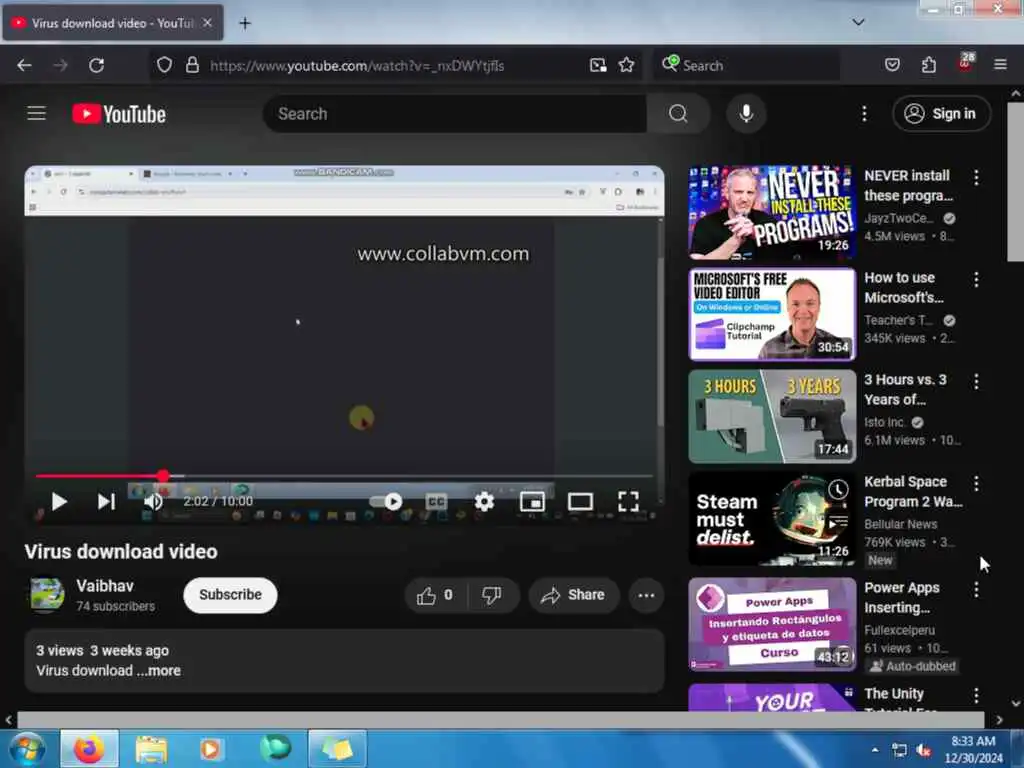Viewport: 1024px width, 768px height.
Task: Open options for Kerbal Space Program 2 video
Action: (x=976, y=483)
